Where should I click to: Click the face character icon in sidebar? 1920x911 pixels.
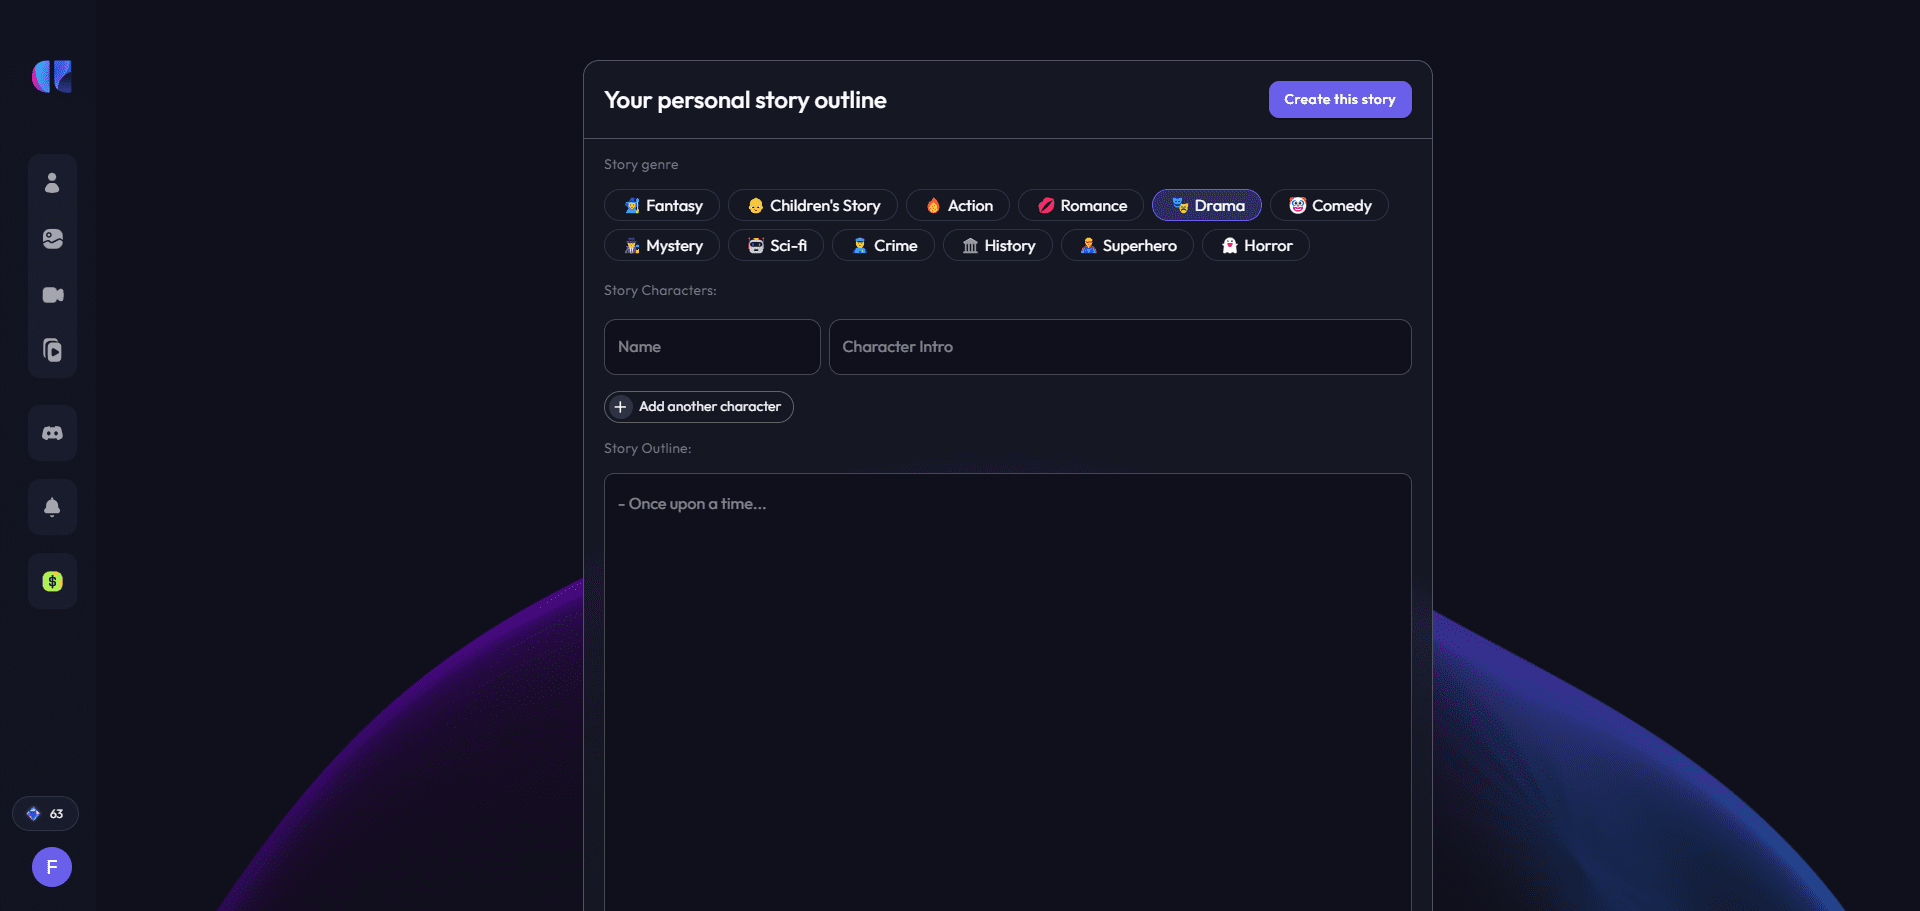52,239
